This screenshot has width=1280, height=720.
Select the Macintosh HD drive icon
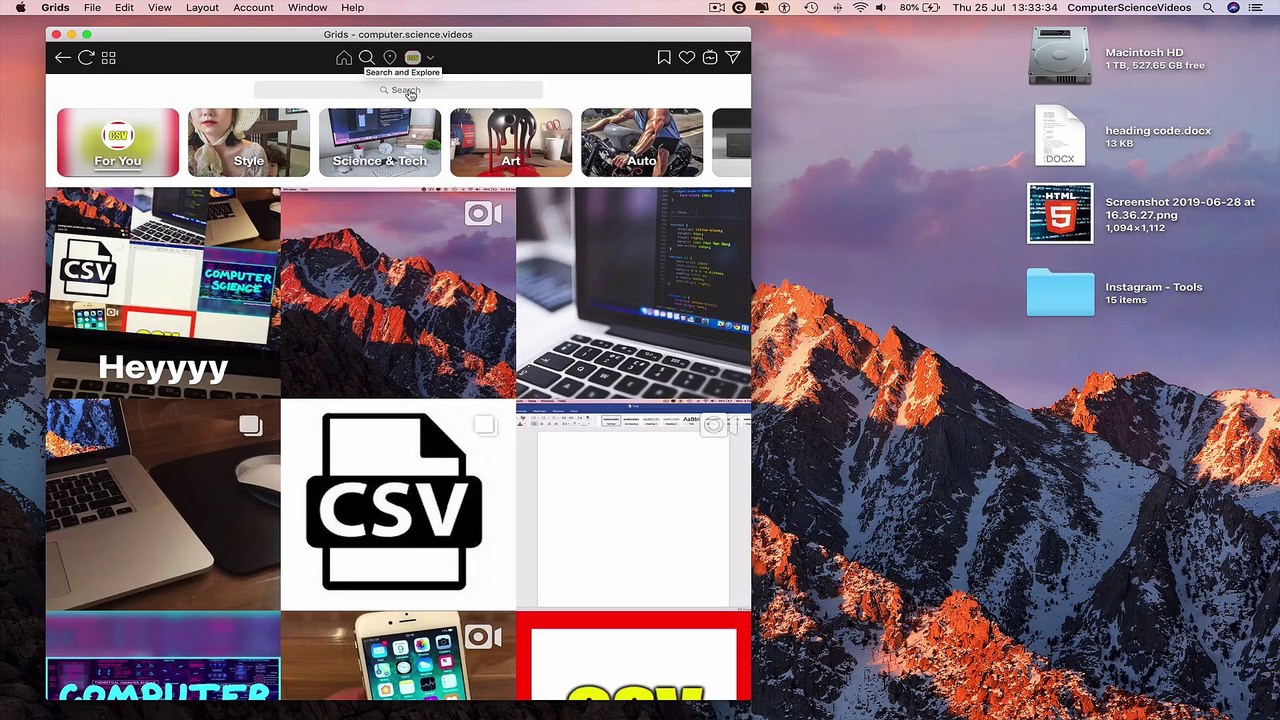tap(1060, 57)
